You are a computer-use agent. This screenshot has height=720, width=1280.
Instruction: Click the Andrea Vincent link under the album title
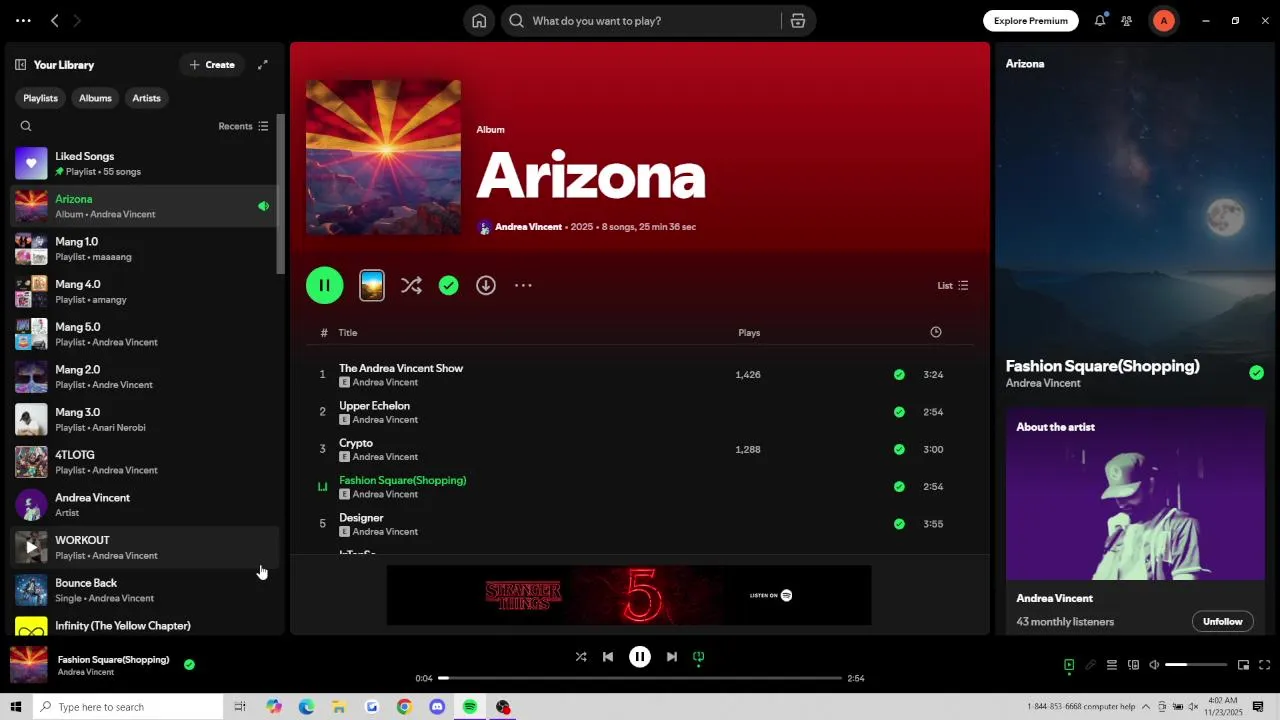[528, 227]
